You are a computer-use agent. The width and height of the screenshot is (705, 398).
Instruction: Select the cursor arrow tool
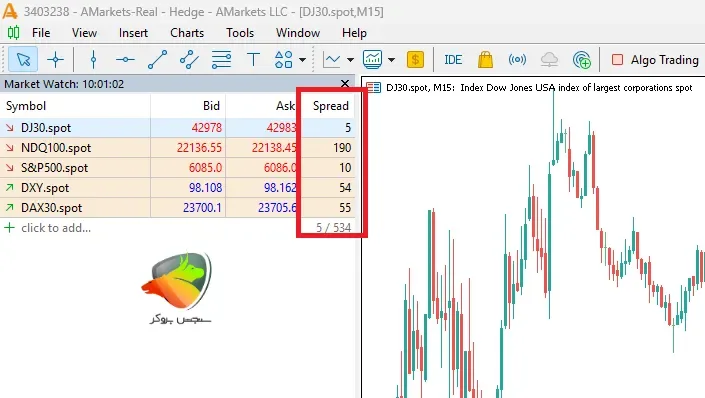click(23, 59)
